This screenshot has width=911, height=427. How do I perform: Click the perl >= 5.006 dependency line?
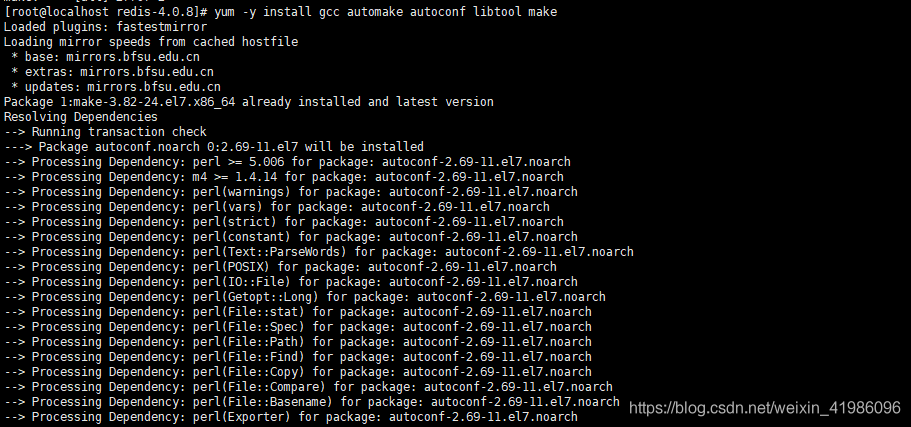tap(290, 162)
